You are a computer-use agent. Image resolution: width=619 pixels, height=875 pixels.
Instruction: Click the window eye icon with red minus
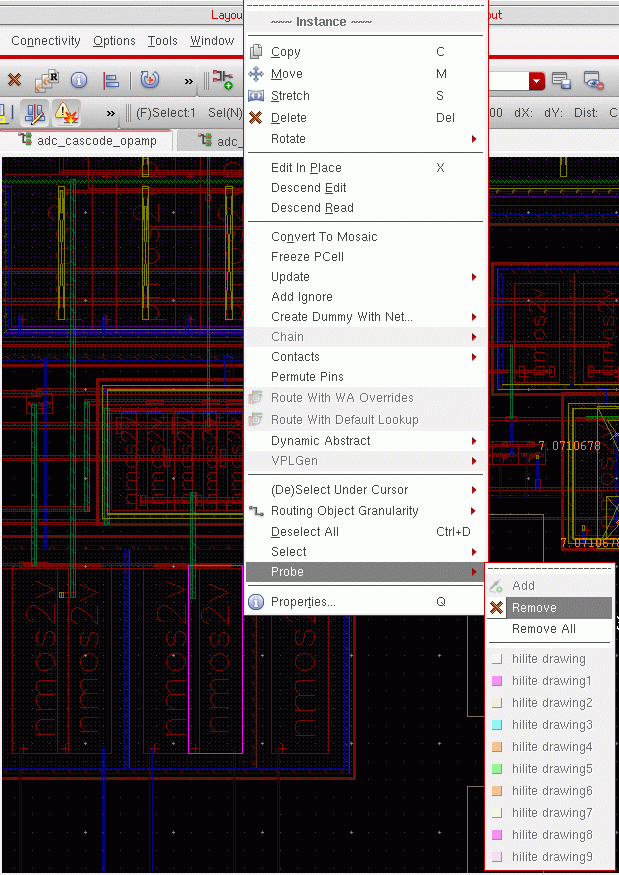(x=594, y=81)
